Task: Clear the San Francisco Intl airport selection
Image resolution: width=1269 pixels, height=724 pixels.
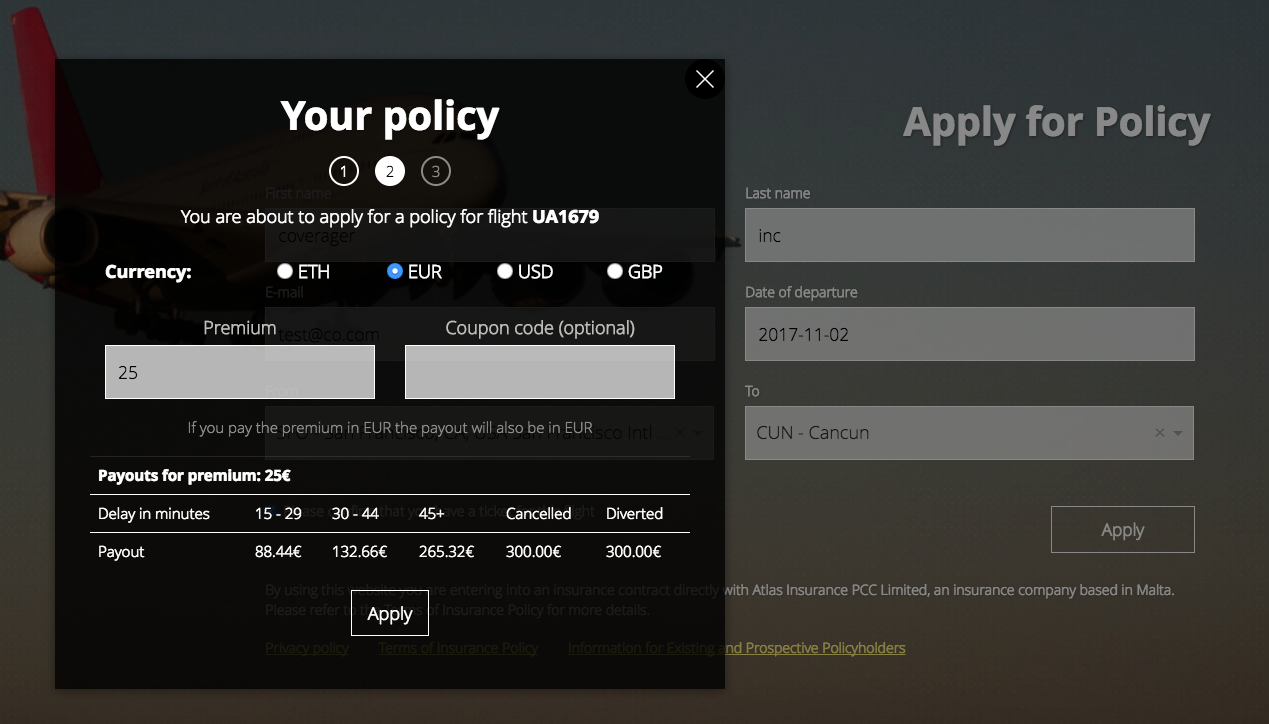Action: [x=679, y=433]
